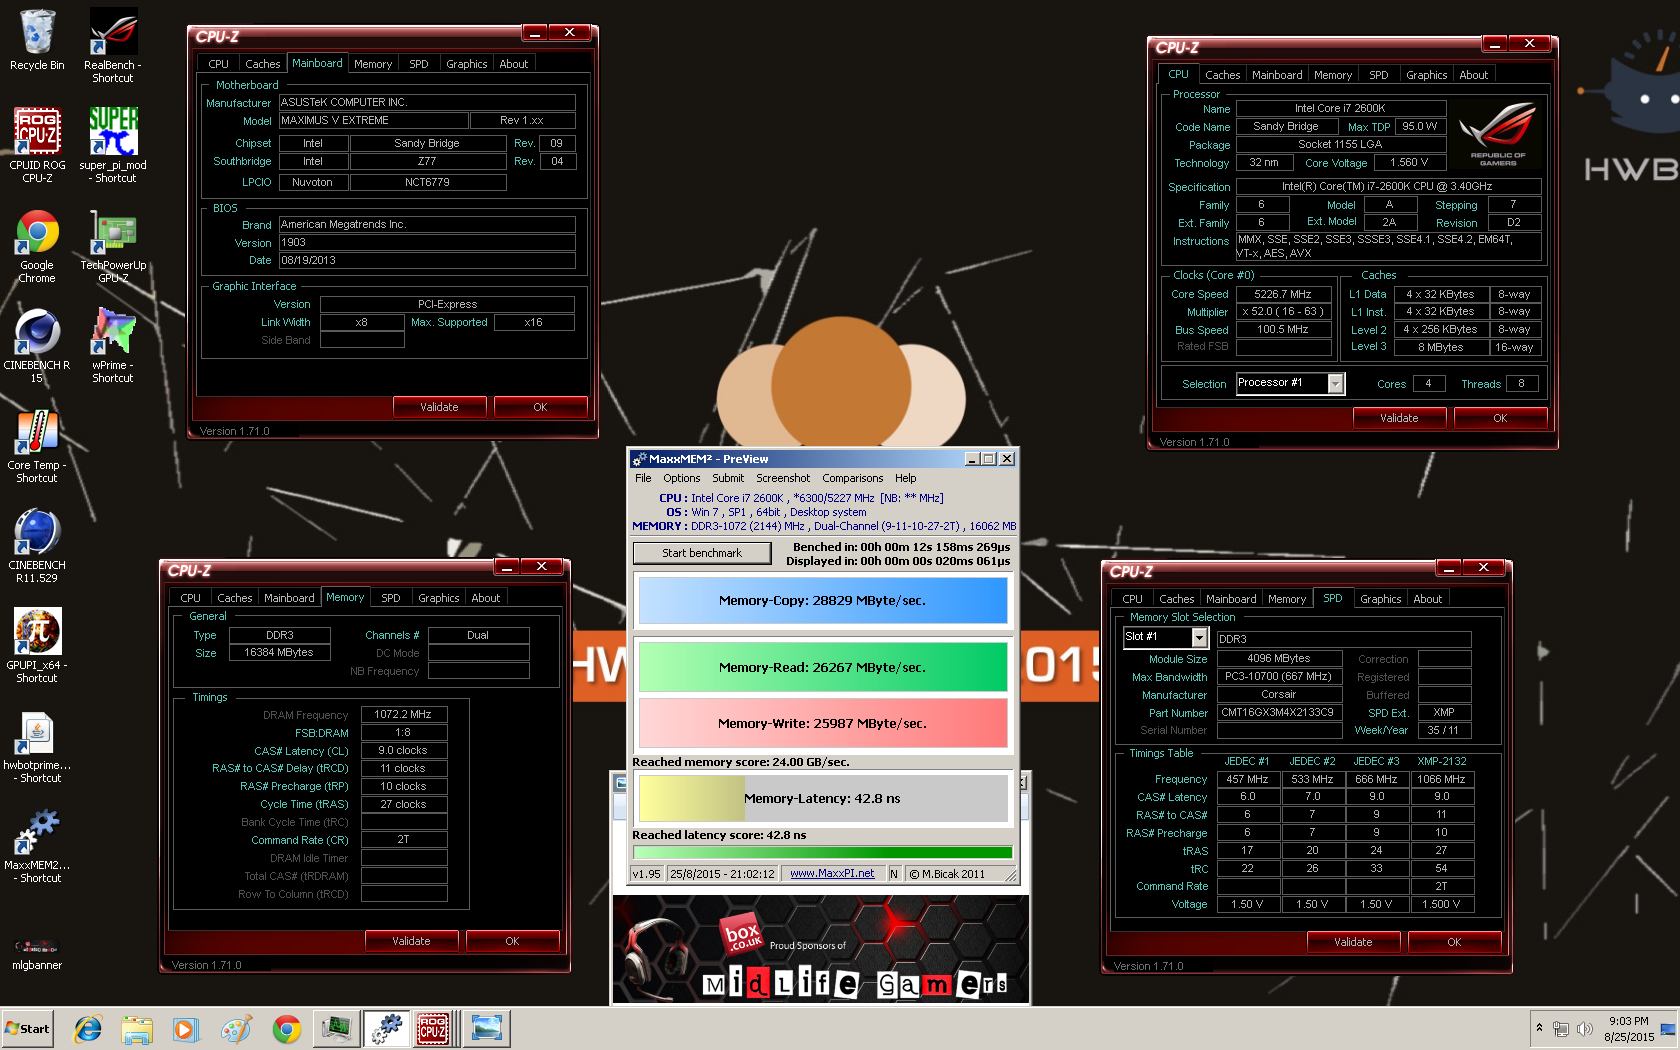This screenshot has width=1680, height=1050.
Task: Launch CPUID ROG CPU-Z desktop icon
Action: tap(37, 145)
